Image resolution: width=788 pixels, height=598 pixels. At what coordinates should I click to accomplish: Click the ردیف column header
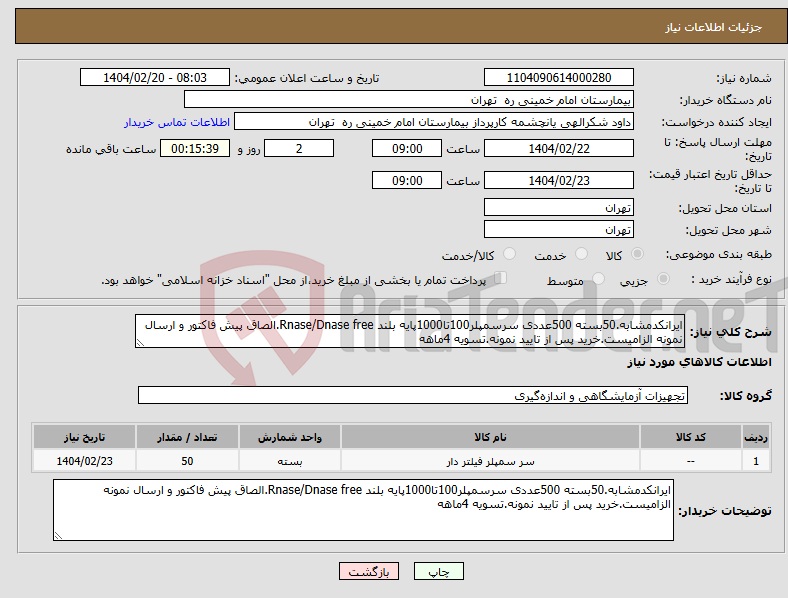[x=756, y=437]
